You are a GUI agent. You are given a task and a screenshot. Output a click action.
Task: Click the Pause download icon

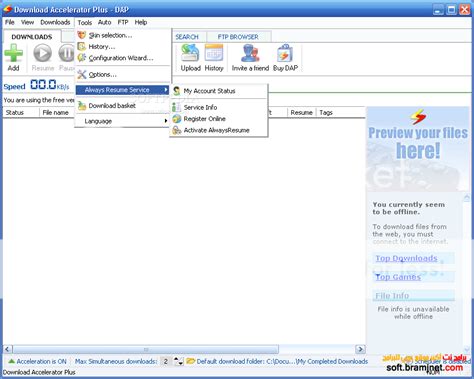[x=66, y=53]
